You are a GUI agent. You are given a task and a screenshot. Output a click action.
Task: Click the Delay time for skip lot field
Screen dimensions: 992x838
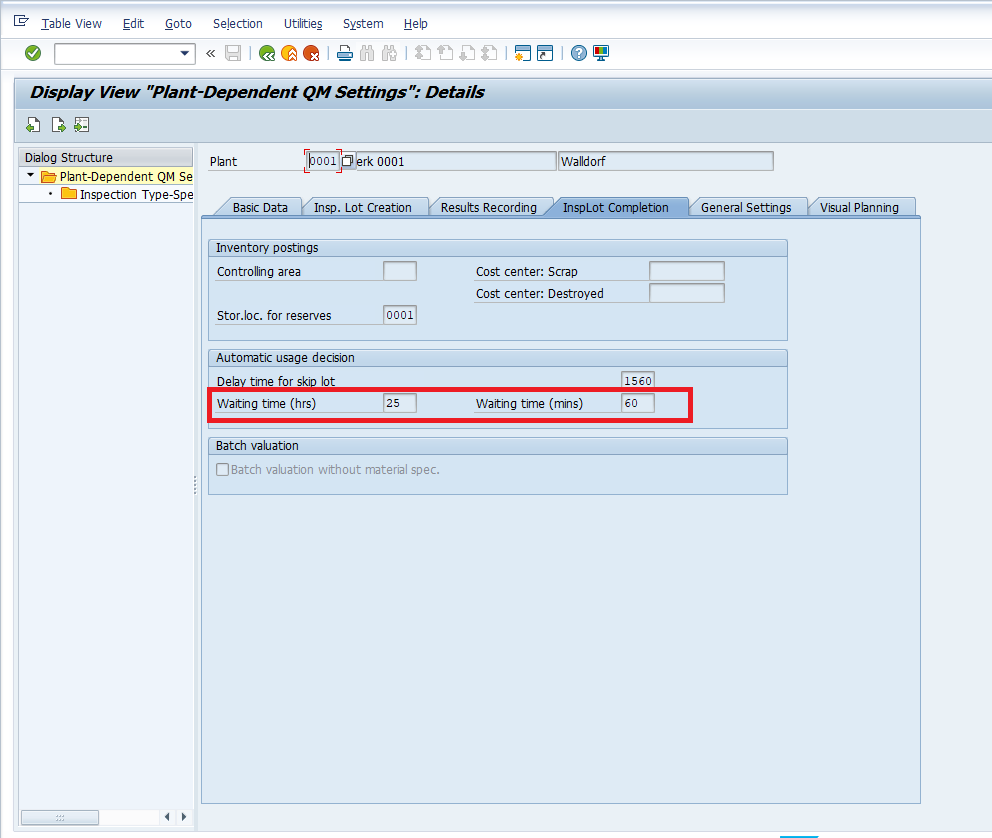(638, 381)
